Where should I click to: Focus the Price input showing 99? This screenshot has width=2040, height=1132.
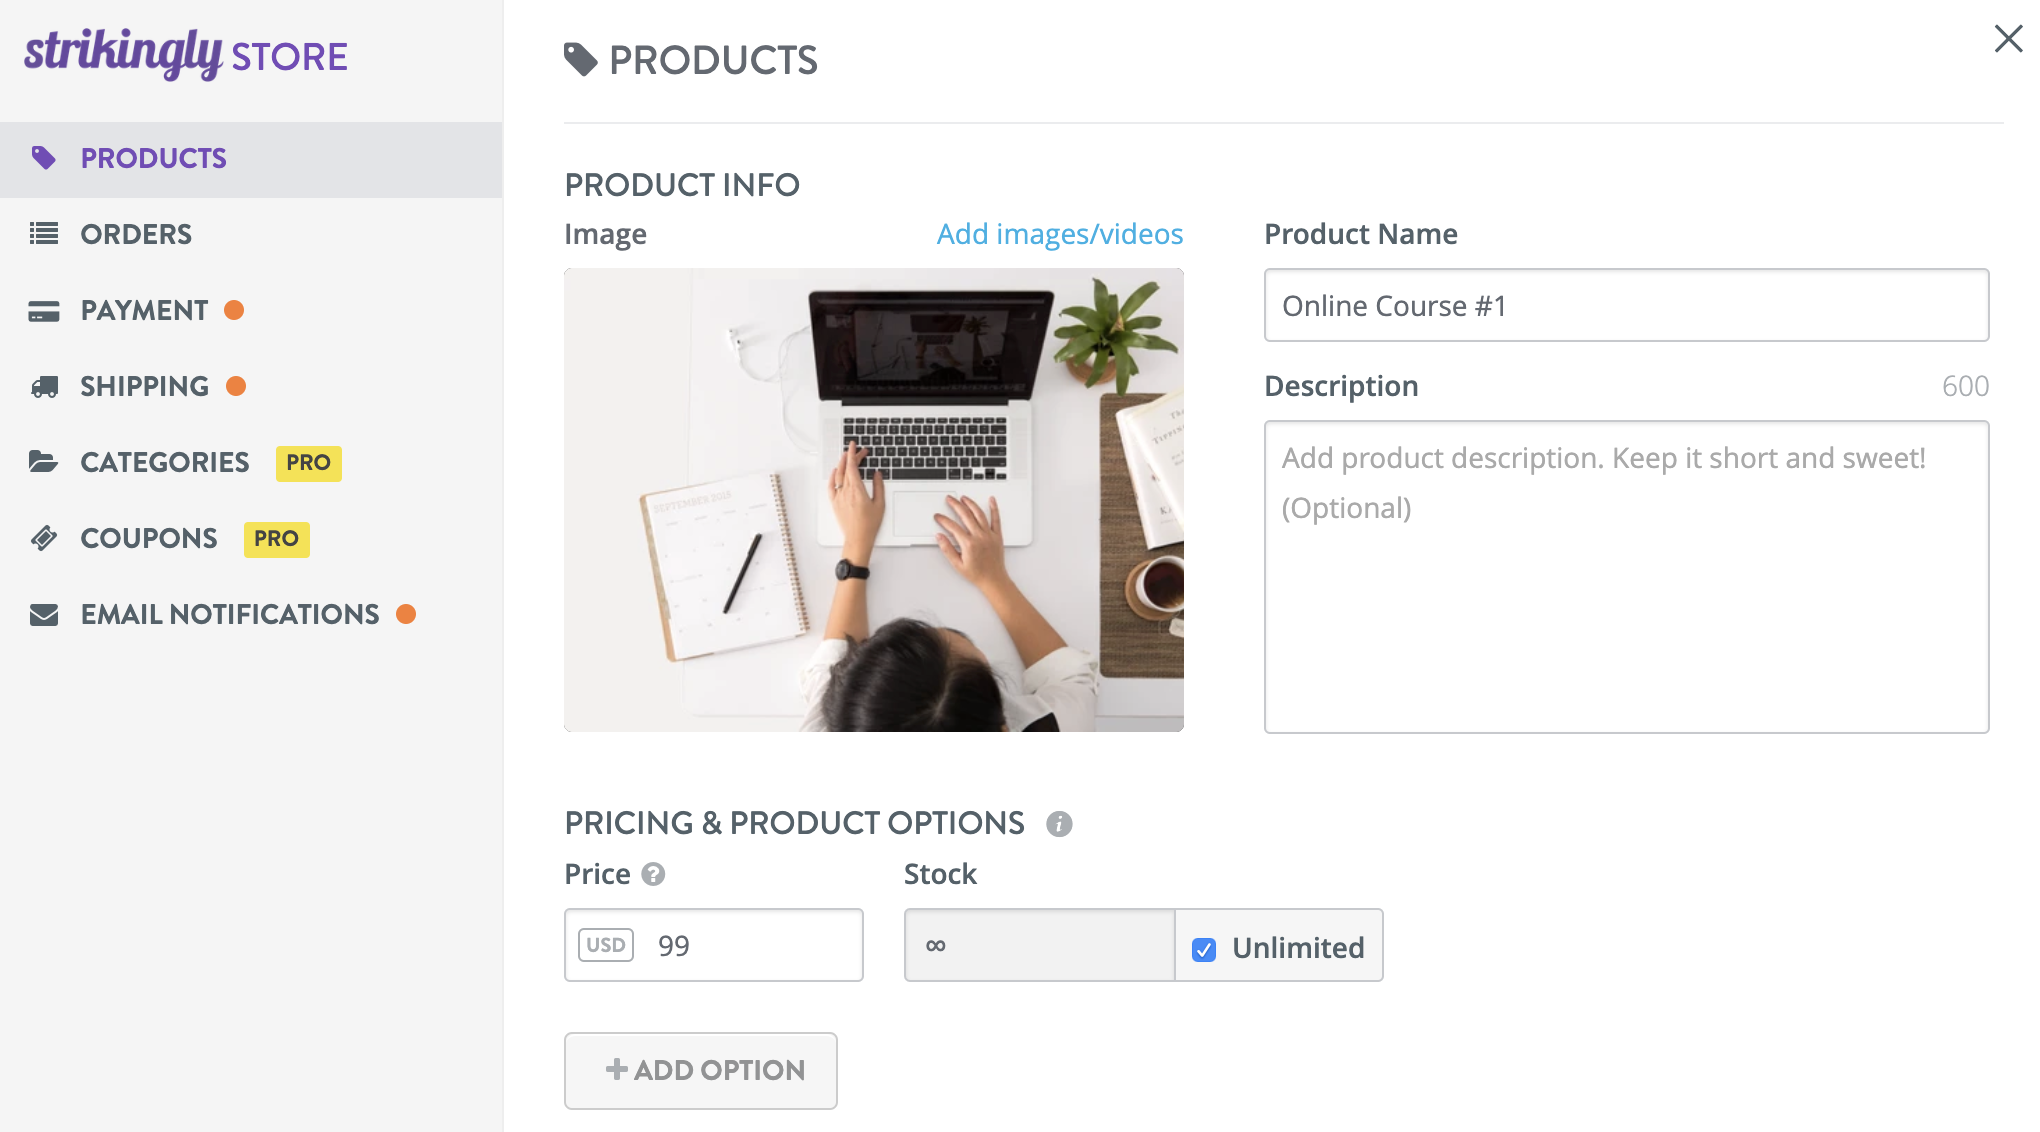[x=750, y=946]
